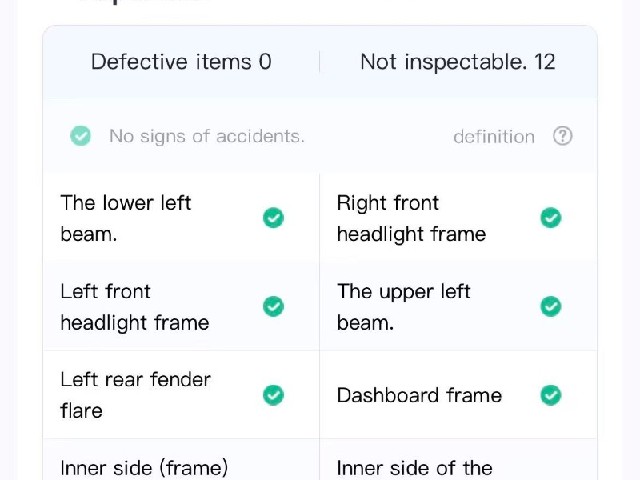This screenshot has width=640, height=480.
Task: Click the No signs of accidents text
Action: pos(207,136)
